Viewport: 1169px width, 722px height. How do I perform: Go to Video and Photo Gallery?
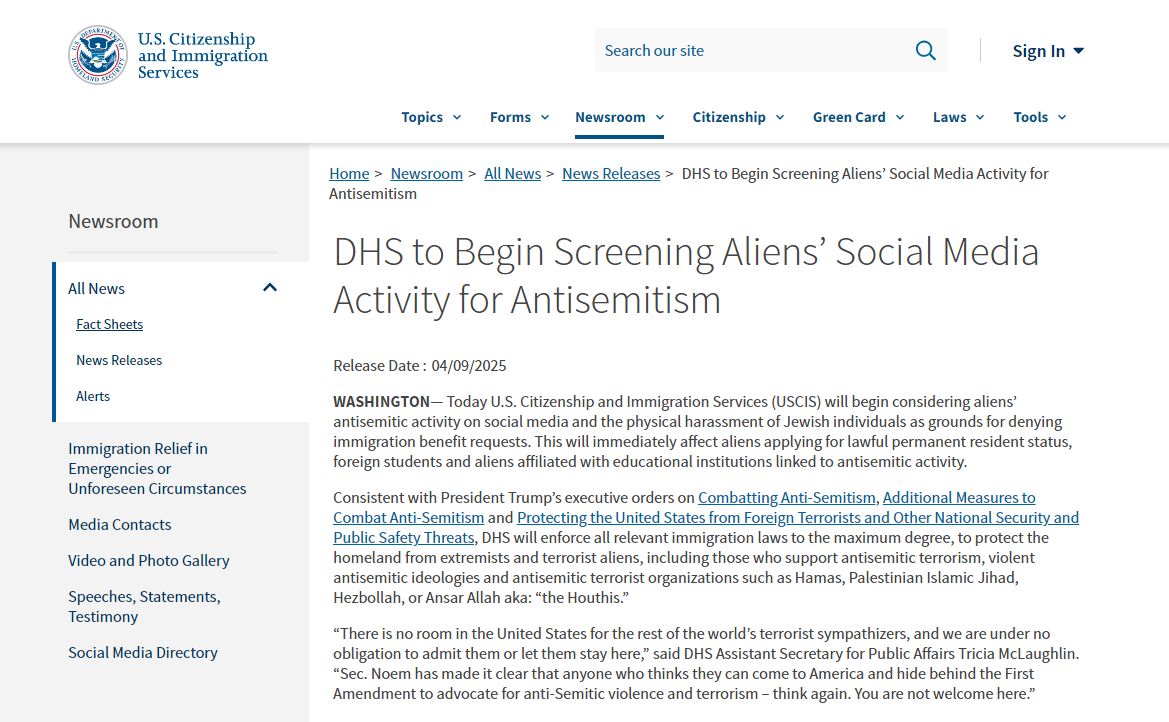point(148,561)
